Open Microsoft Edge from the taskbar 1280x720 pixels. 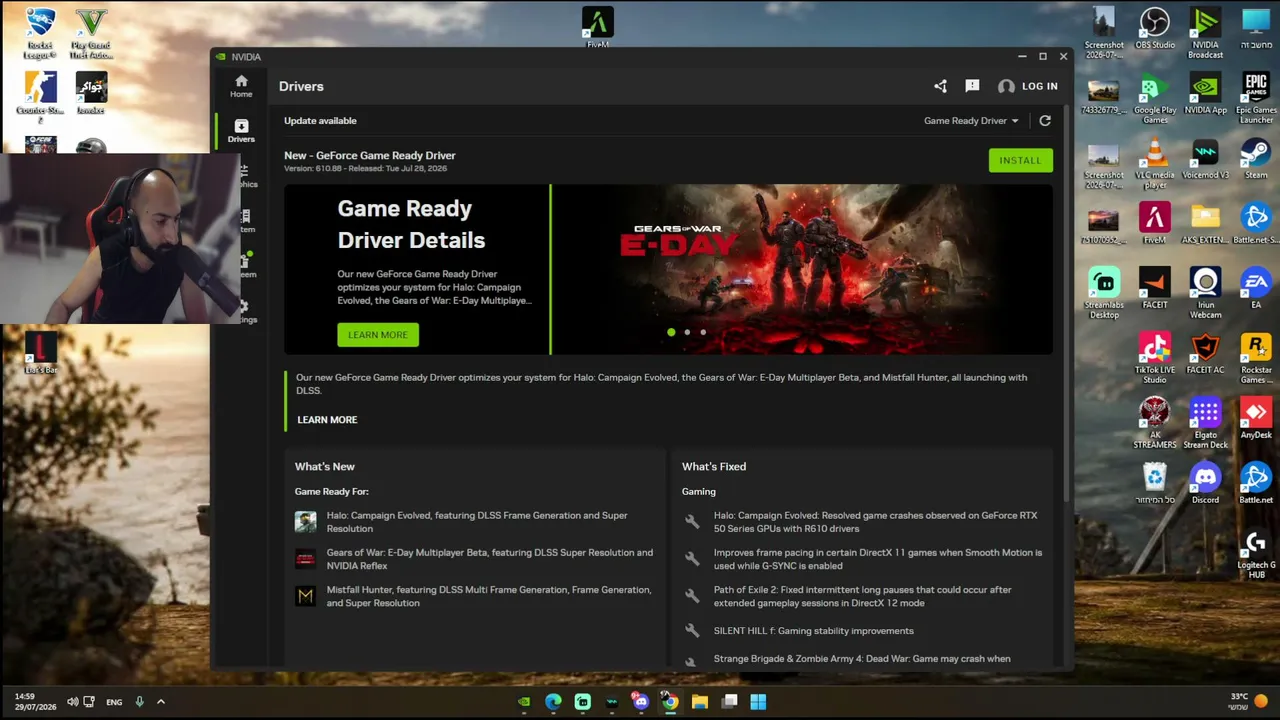[x=553, y=702]
